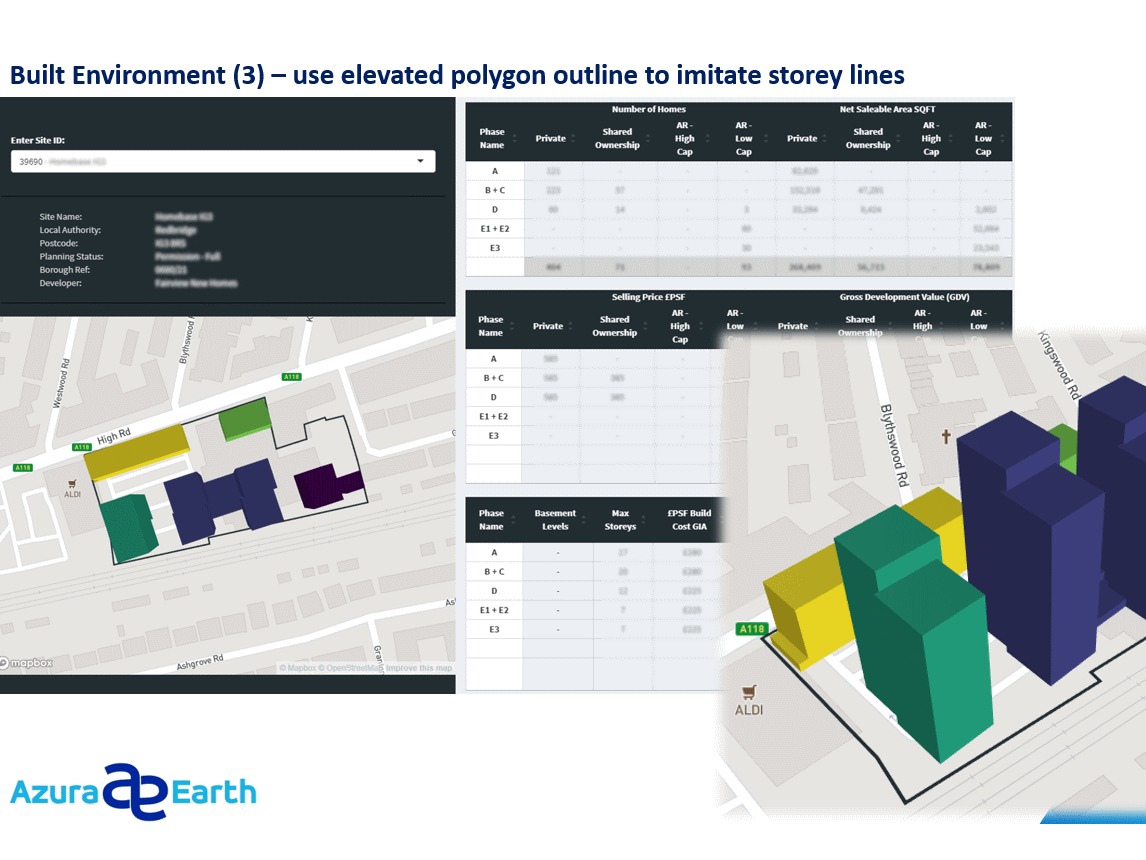
Task: Select row E3 in the Max Storeys table
Action: click(x=491, y=629)
